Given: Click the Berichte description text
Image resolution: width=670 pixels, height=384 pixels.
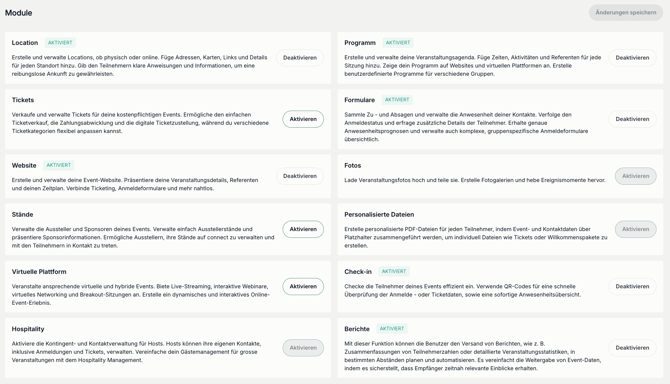Looking at the screenshot, I should (x=473, y=356).
